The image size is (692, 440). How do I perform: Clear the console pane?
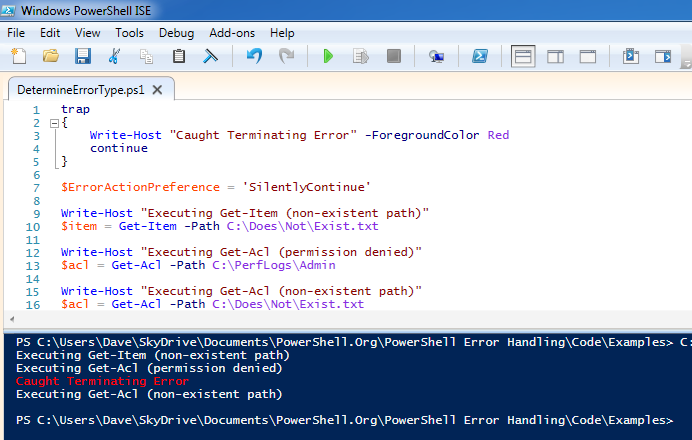coord(211,57)
